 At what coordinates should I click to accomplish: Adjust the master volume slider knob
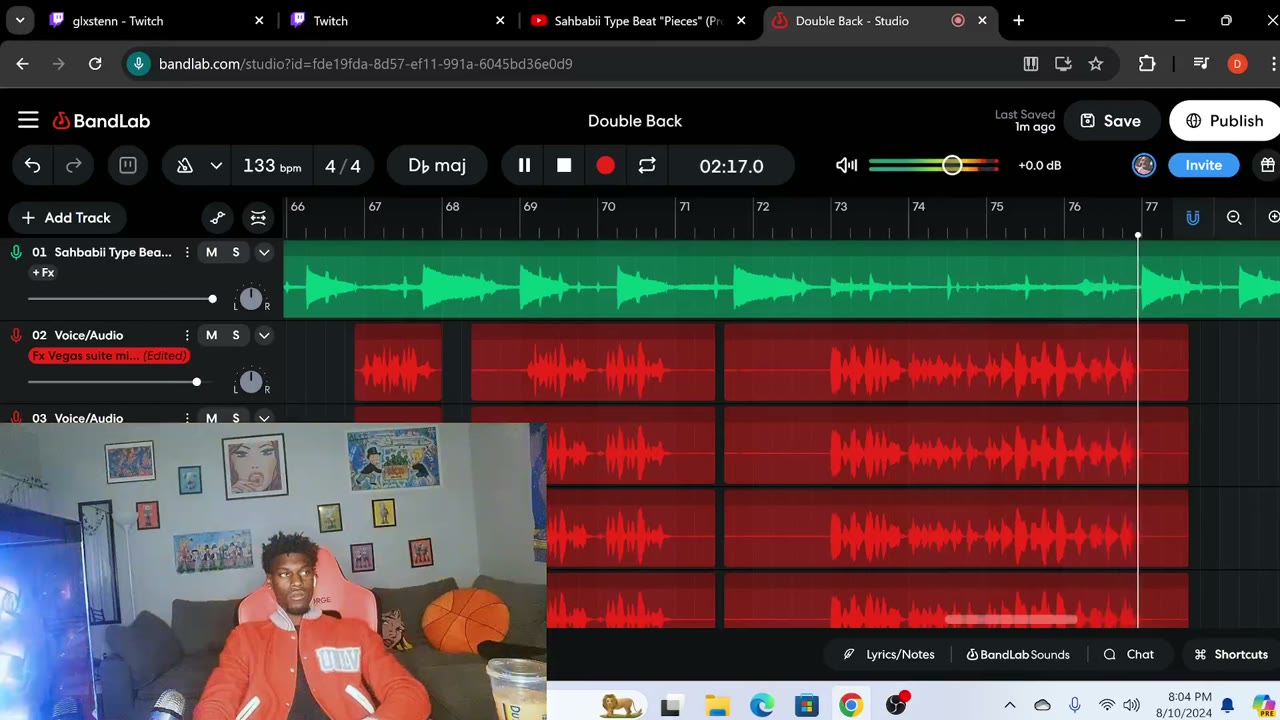(x=952, y=166)
